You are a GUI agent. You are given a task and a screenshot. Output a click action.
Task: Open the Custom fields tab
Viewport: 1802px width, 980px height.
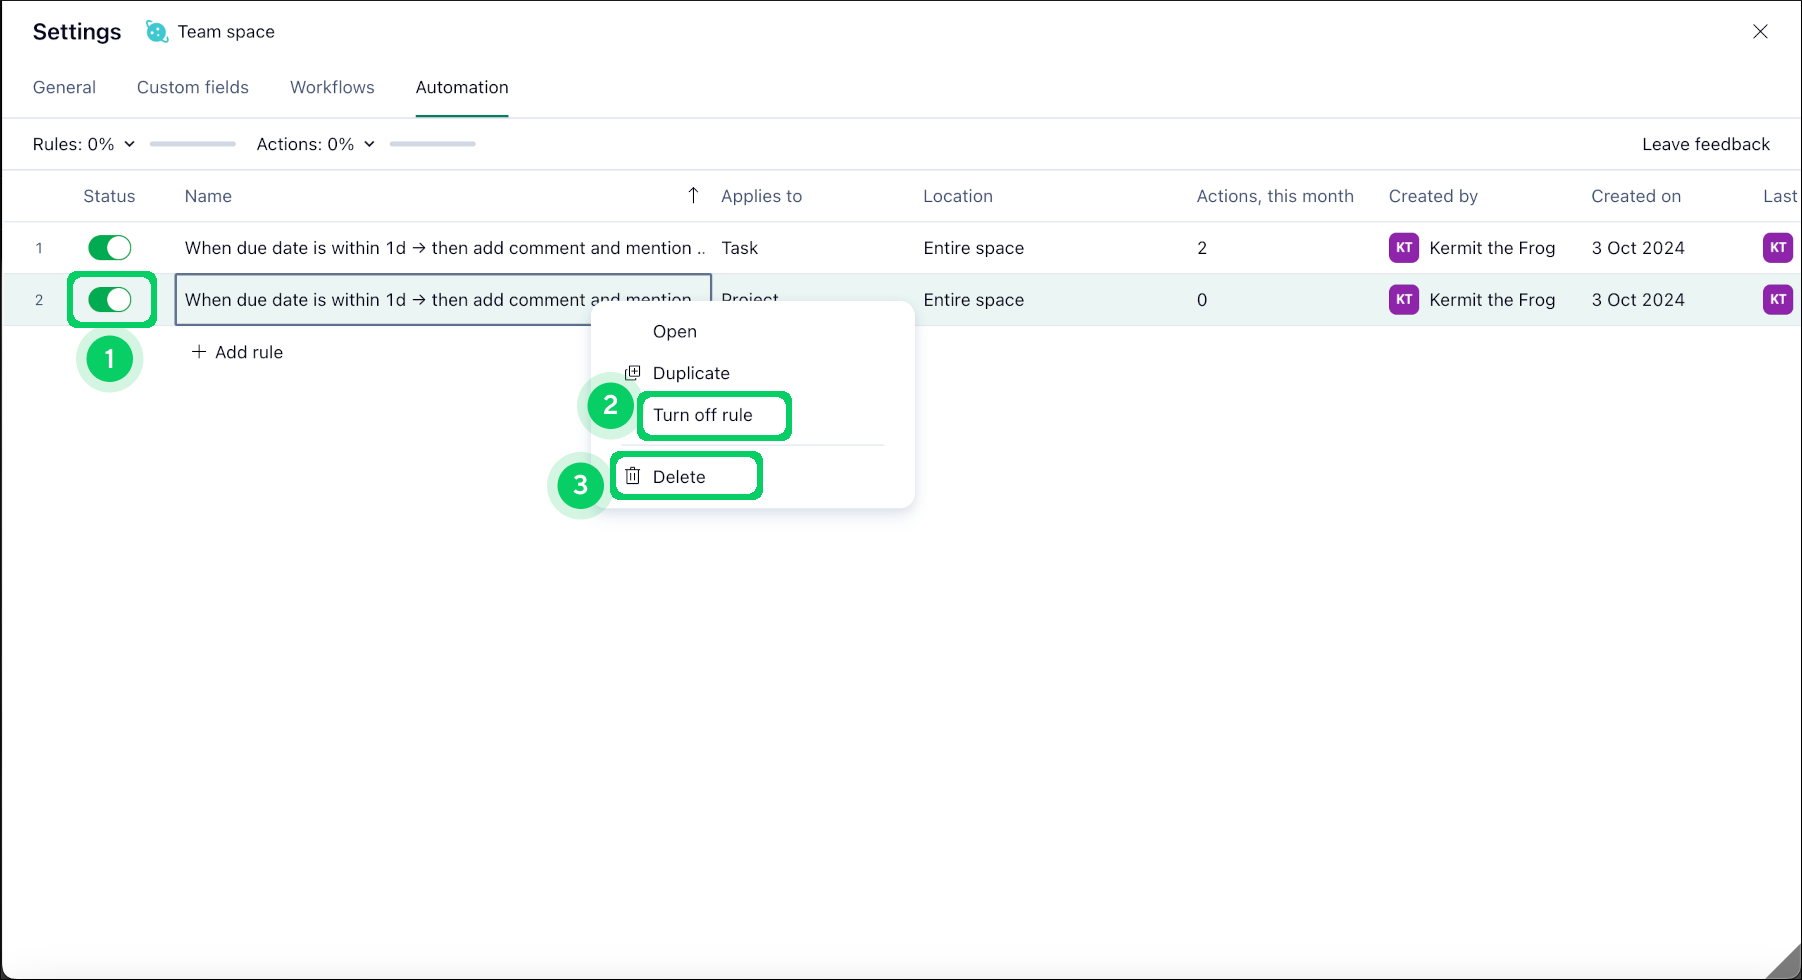tap(193, 88)
